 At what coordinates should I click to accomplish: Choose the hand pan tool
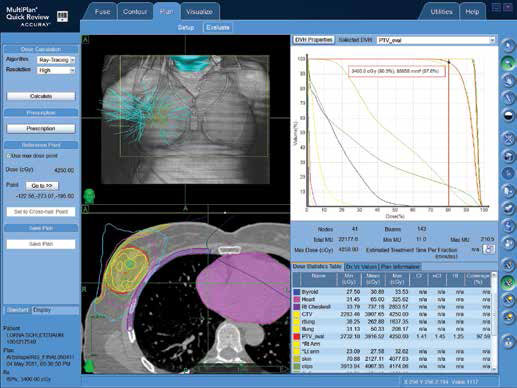click(508, 80)
